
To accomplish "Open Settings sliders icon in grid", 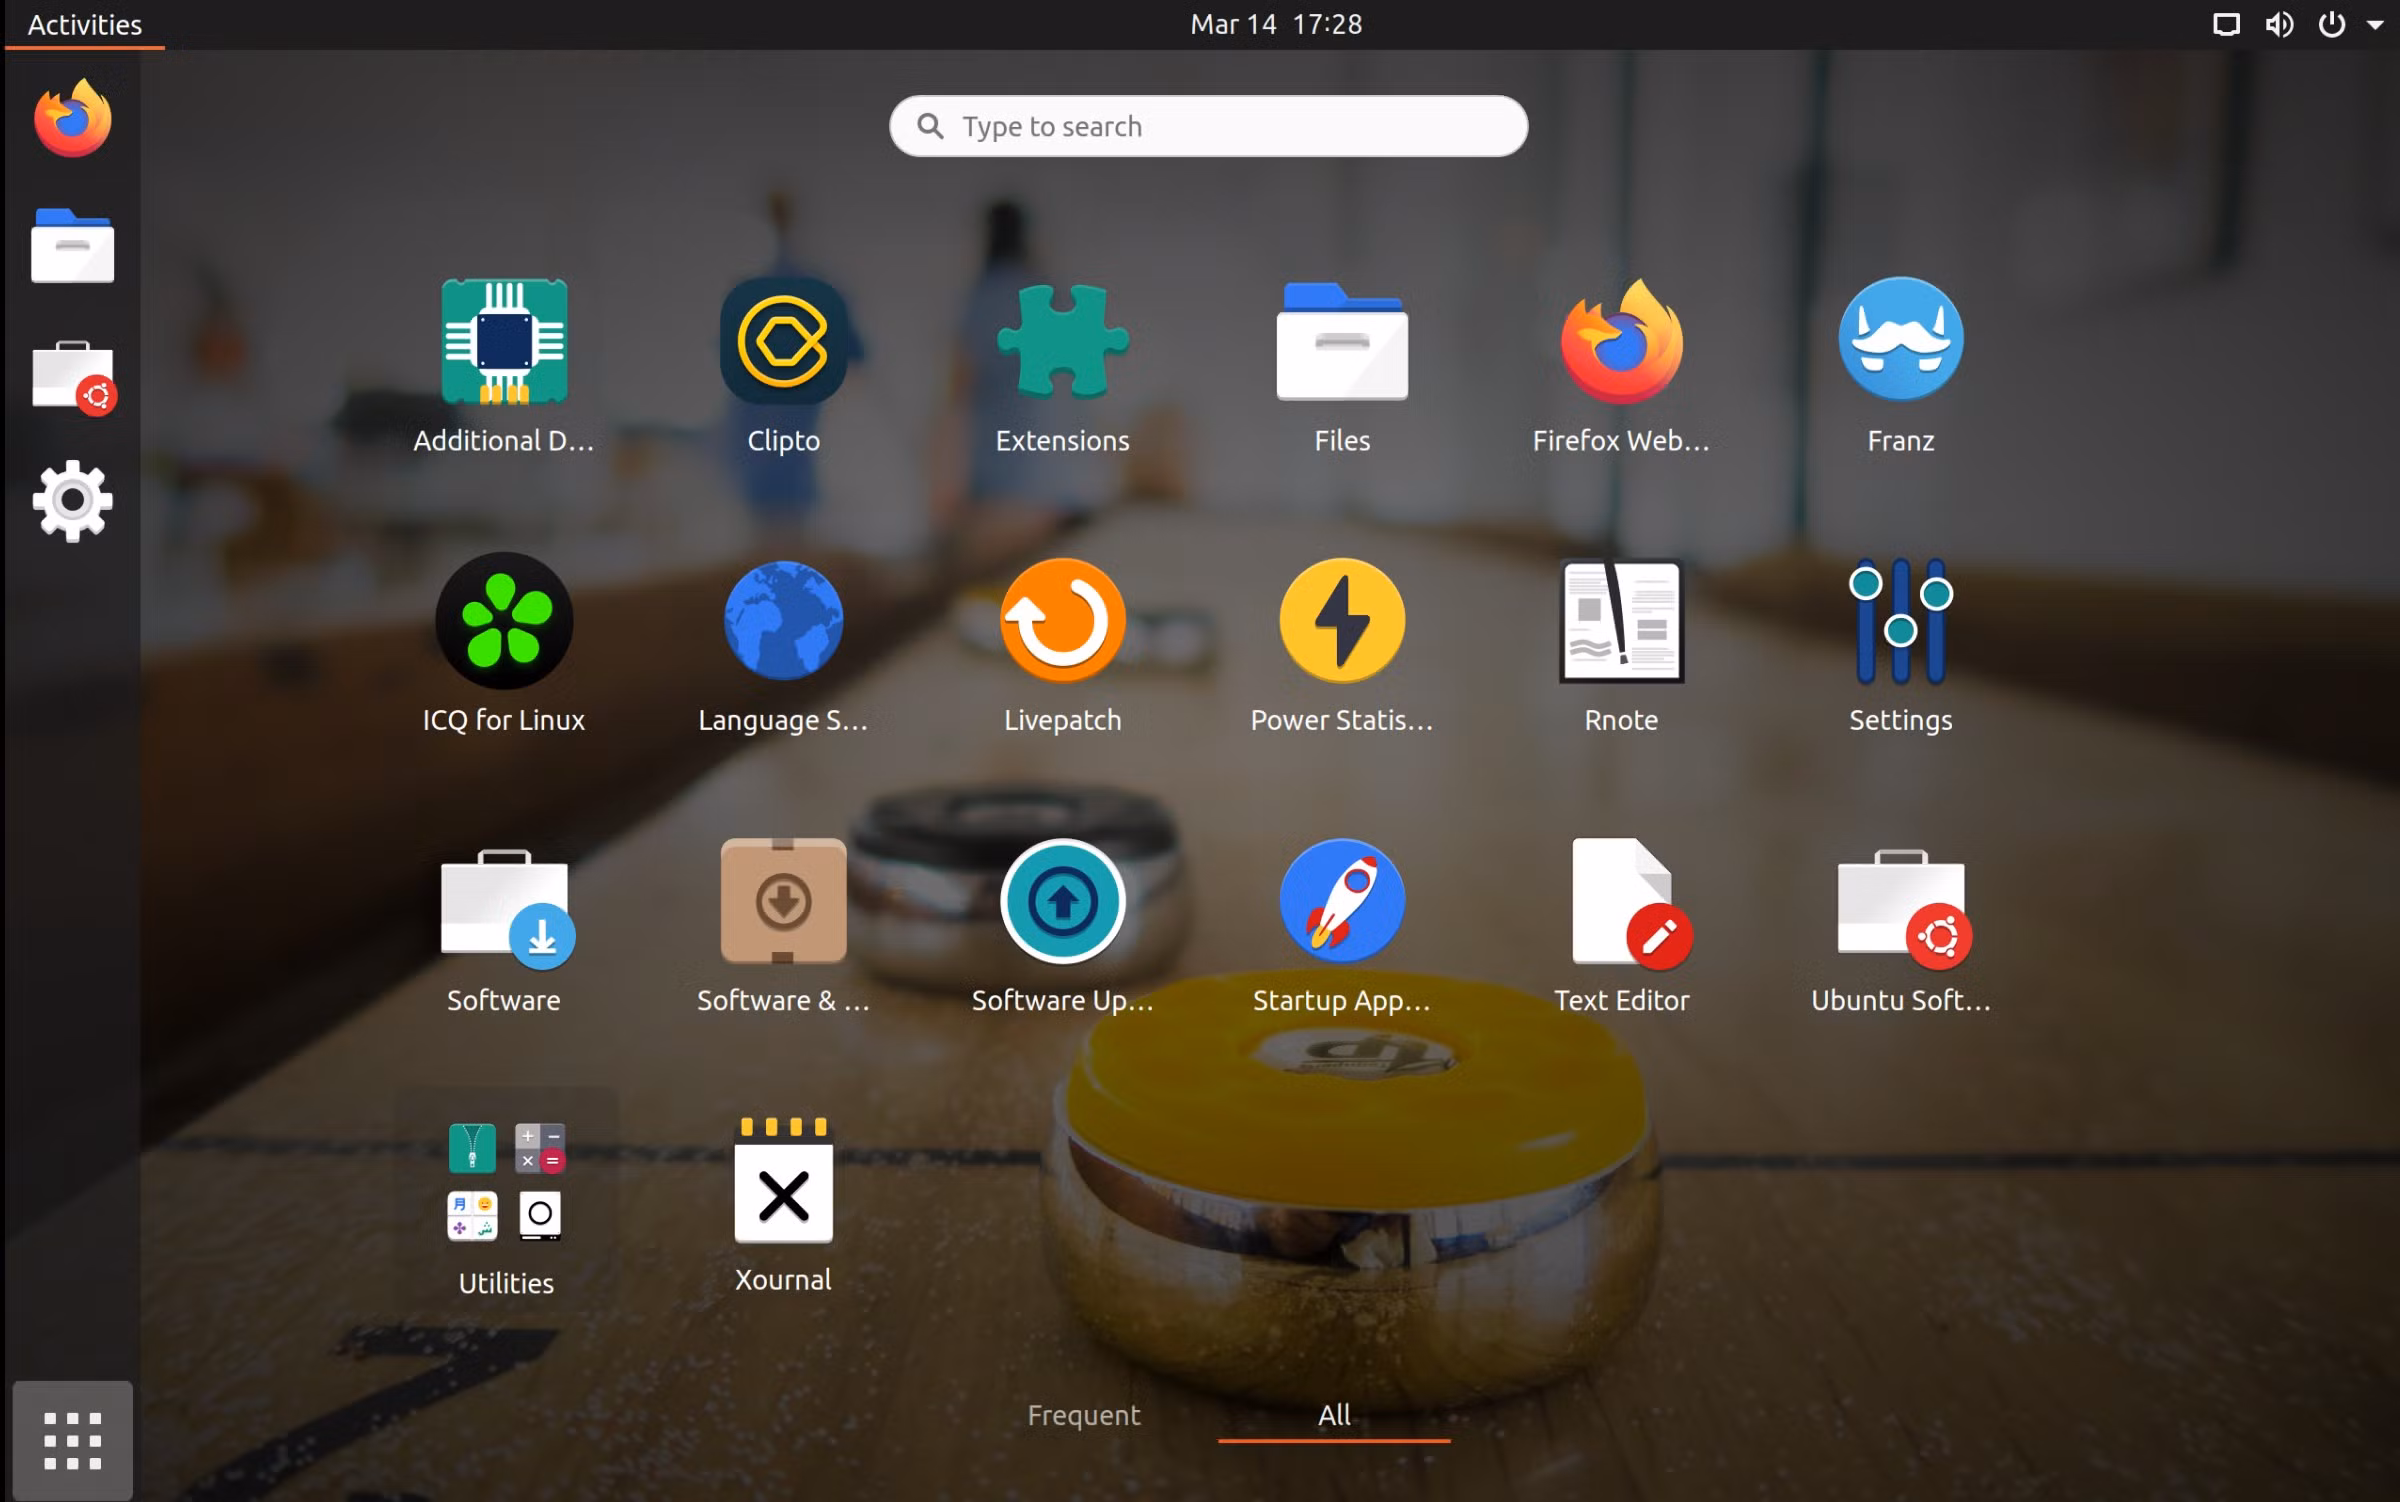I will click(1900, 621).
